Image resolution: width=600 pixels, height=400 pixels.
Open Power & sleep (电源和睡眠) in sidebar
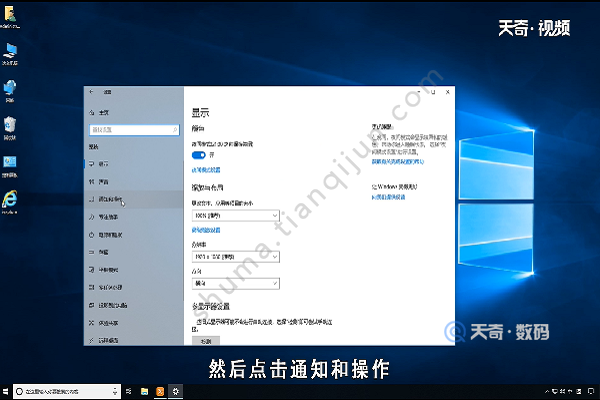pos(134,235)
